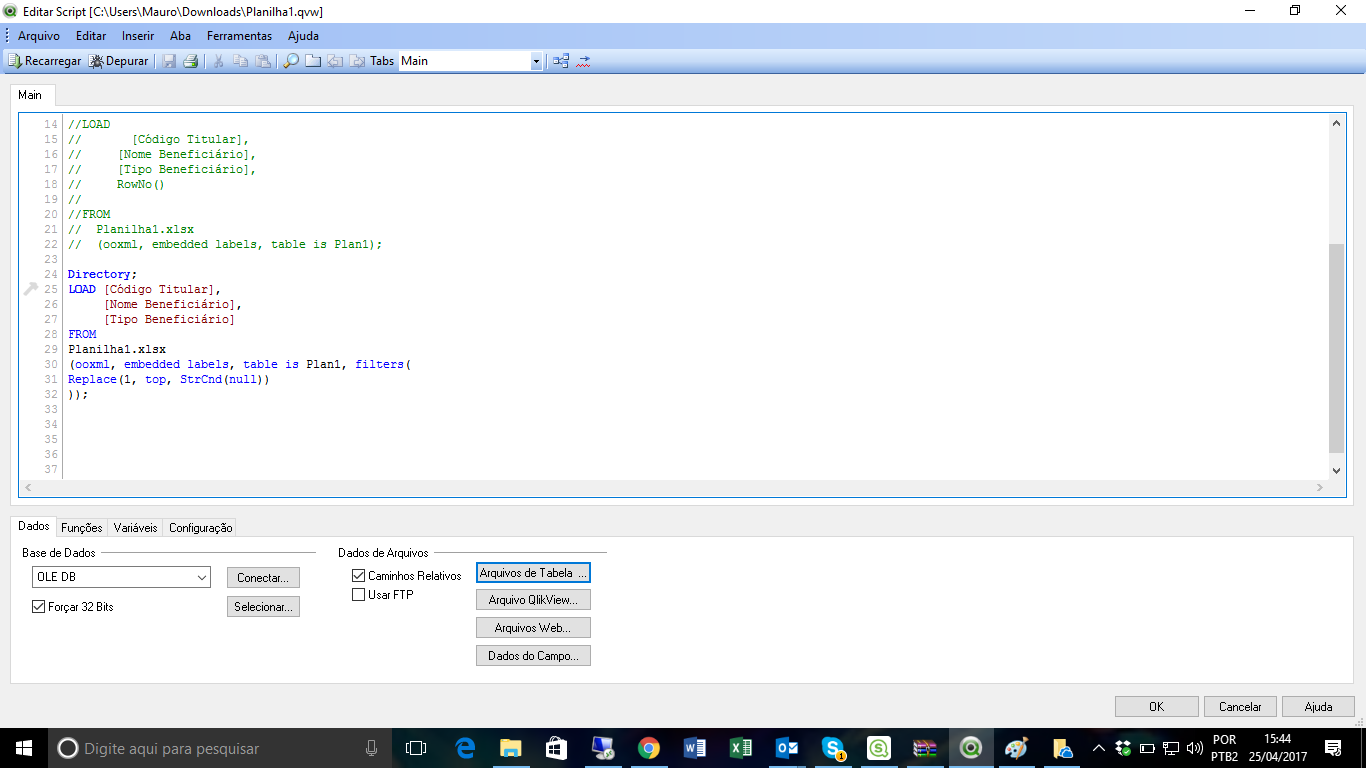The width and height of the screenshot is (1366, 768).
Task: Open the Editar menu
Action: point(91,35)
